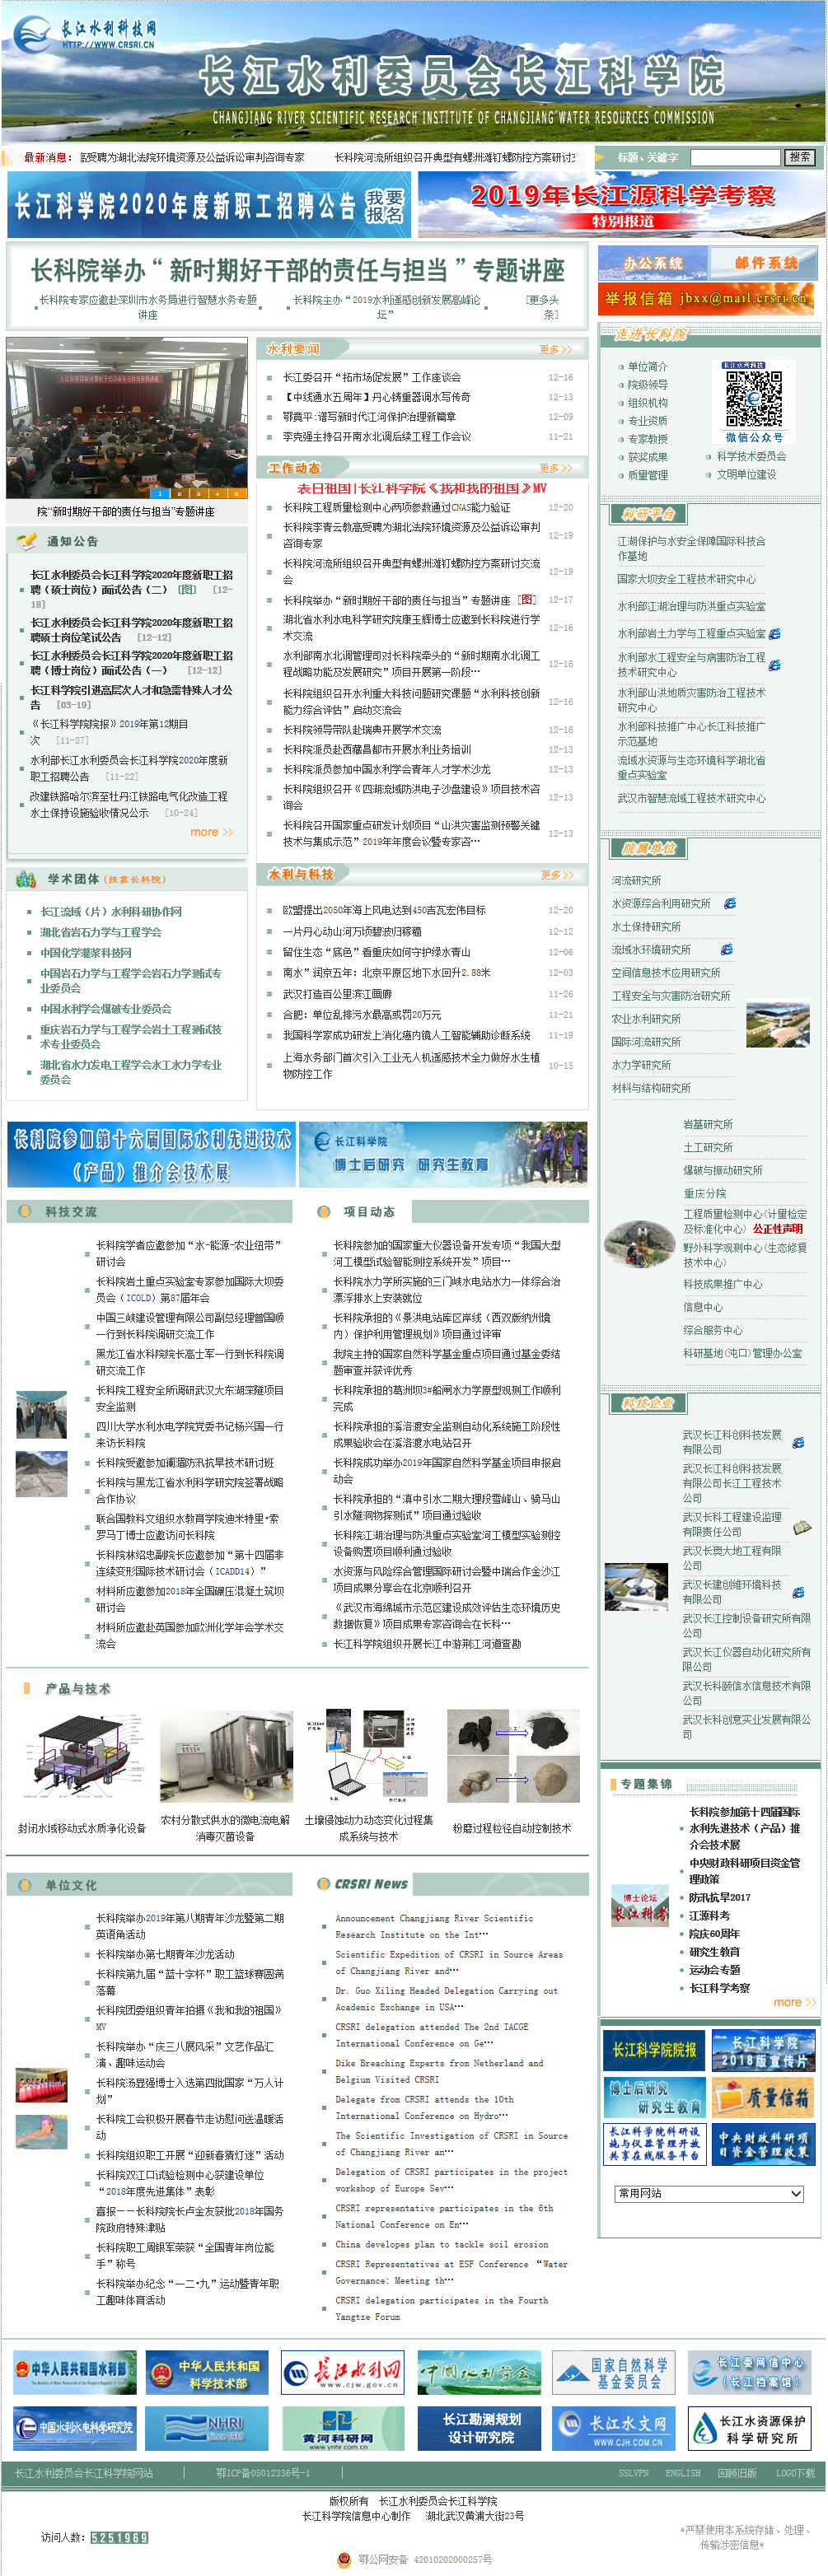Open the 办公系统 tab button
This screenshot has width=828, height=2576.
653,263
